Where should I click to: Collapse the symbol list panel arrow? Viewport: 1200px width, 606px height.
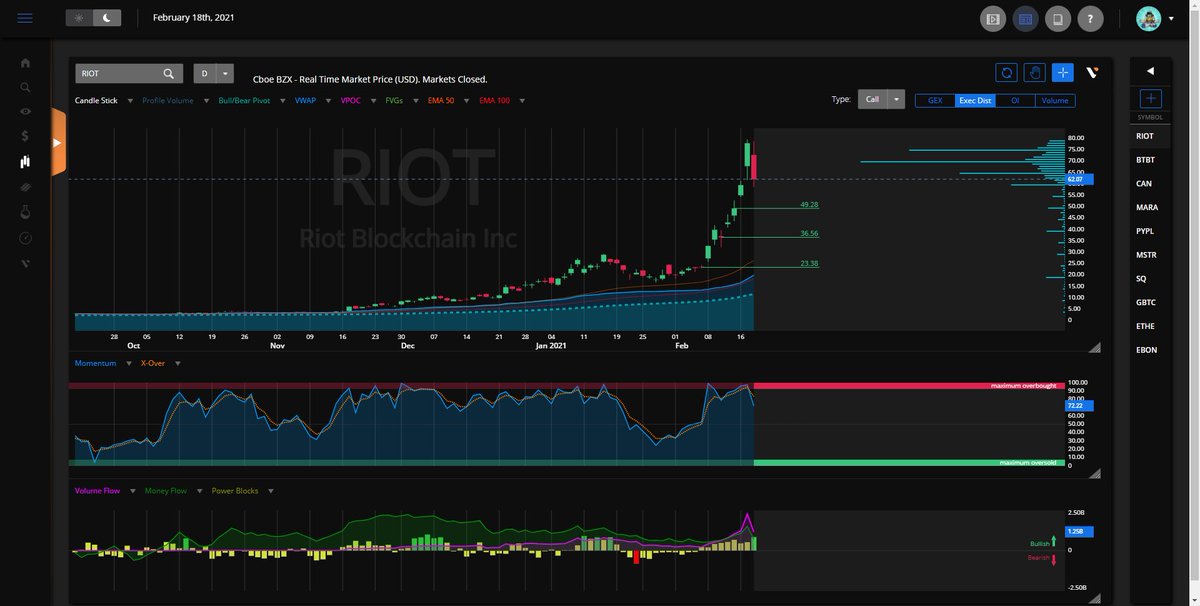[1150, 71]
